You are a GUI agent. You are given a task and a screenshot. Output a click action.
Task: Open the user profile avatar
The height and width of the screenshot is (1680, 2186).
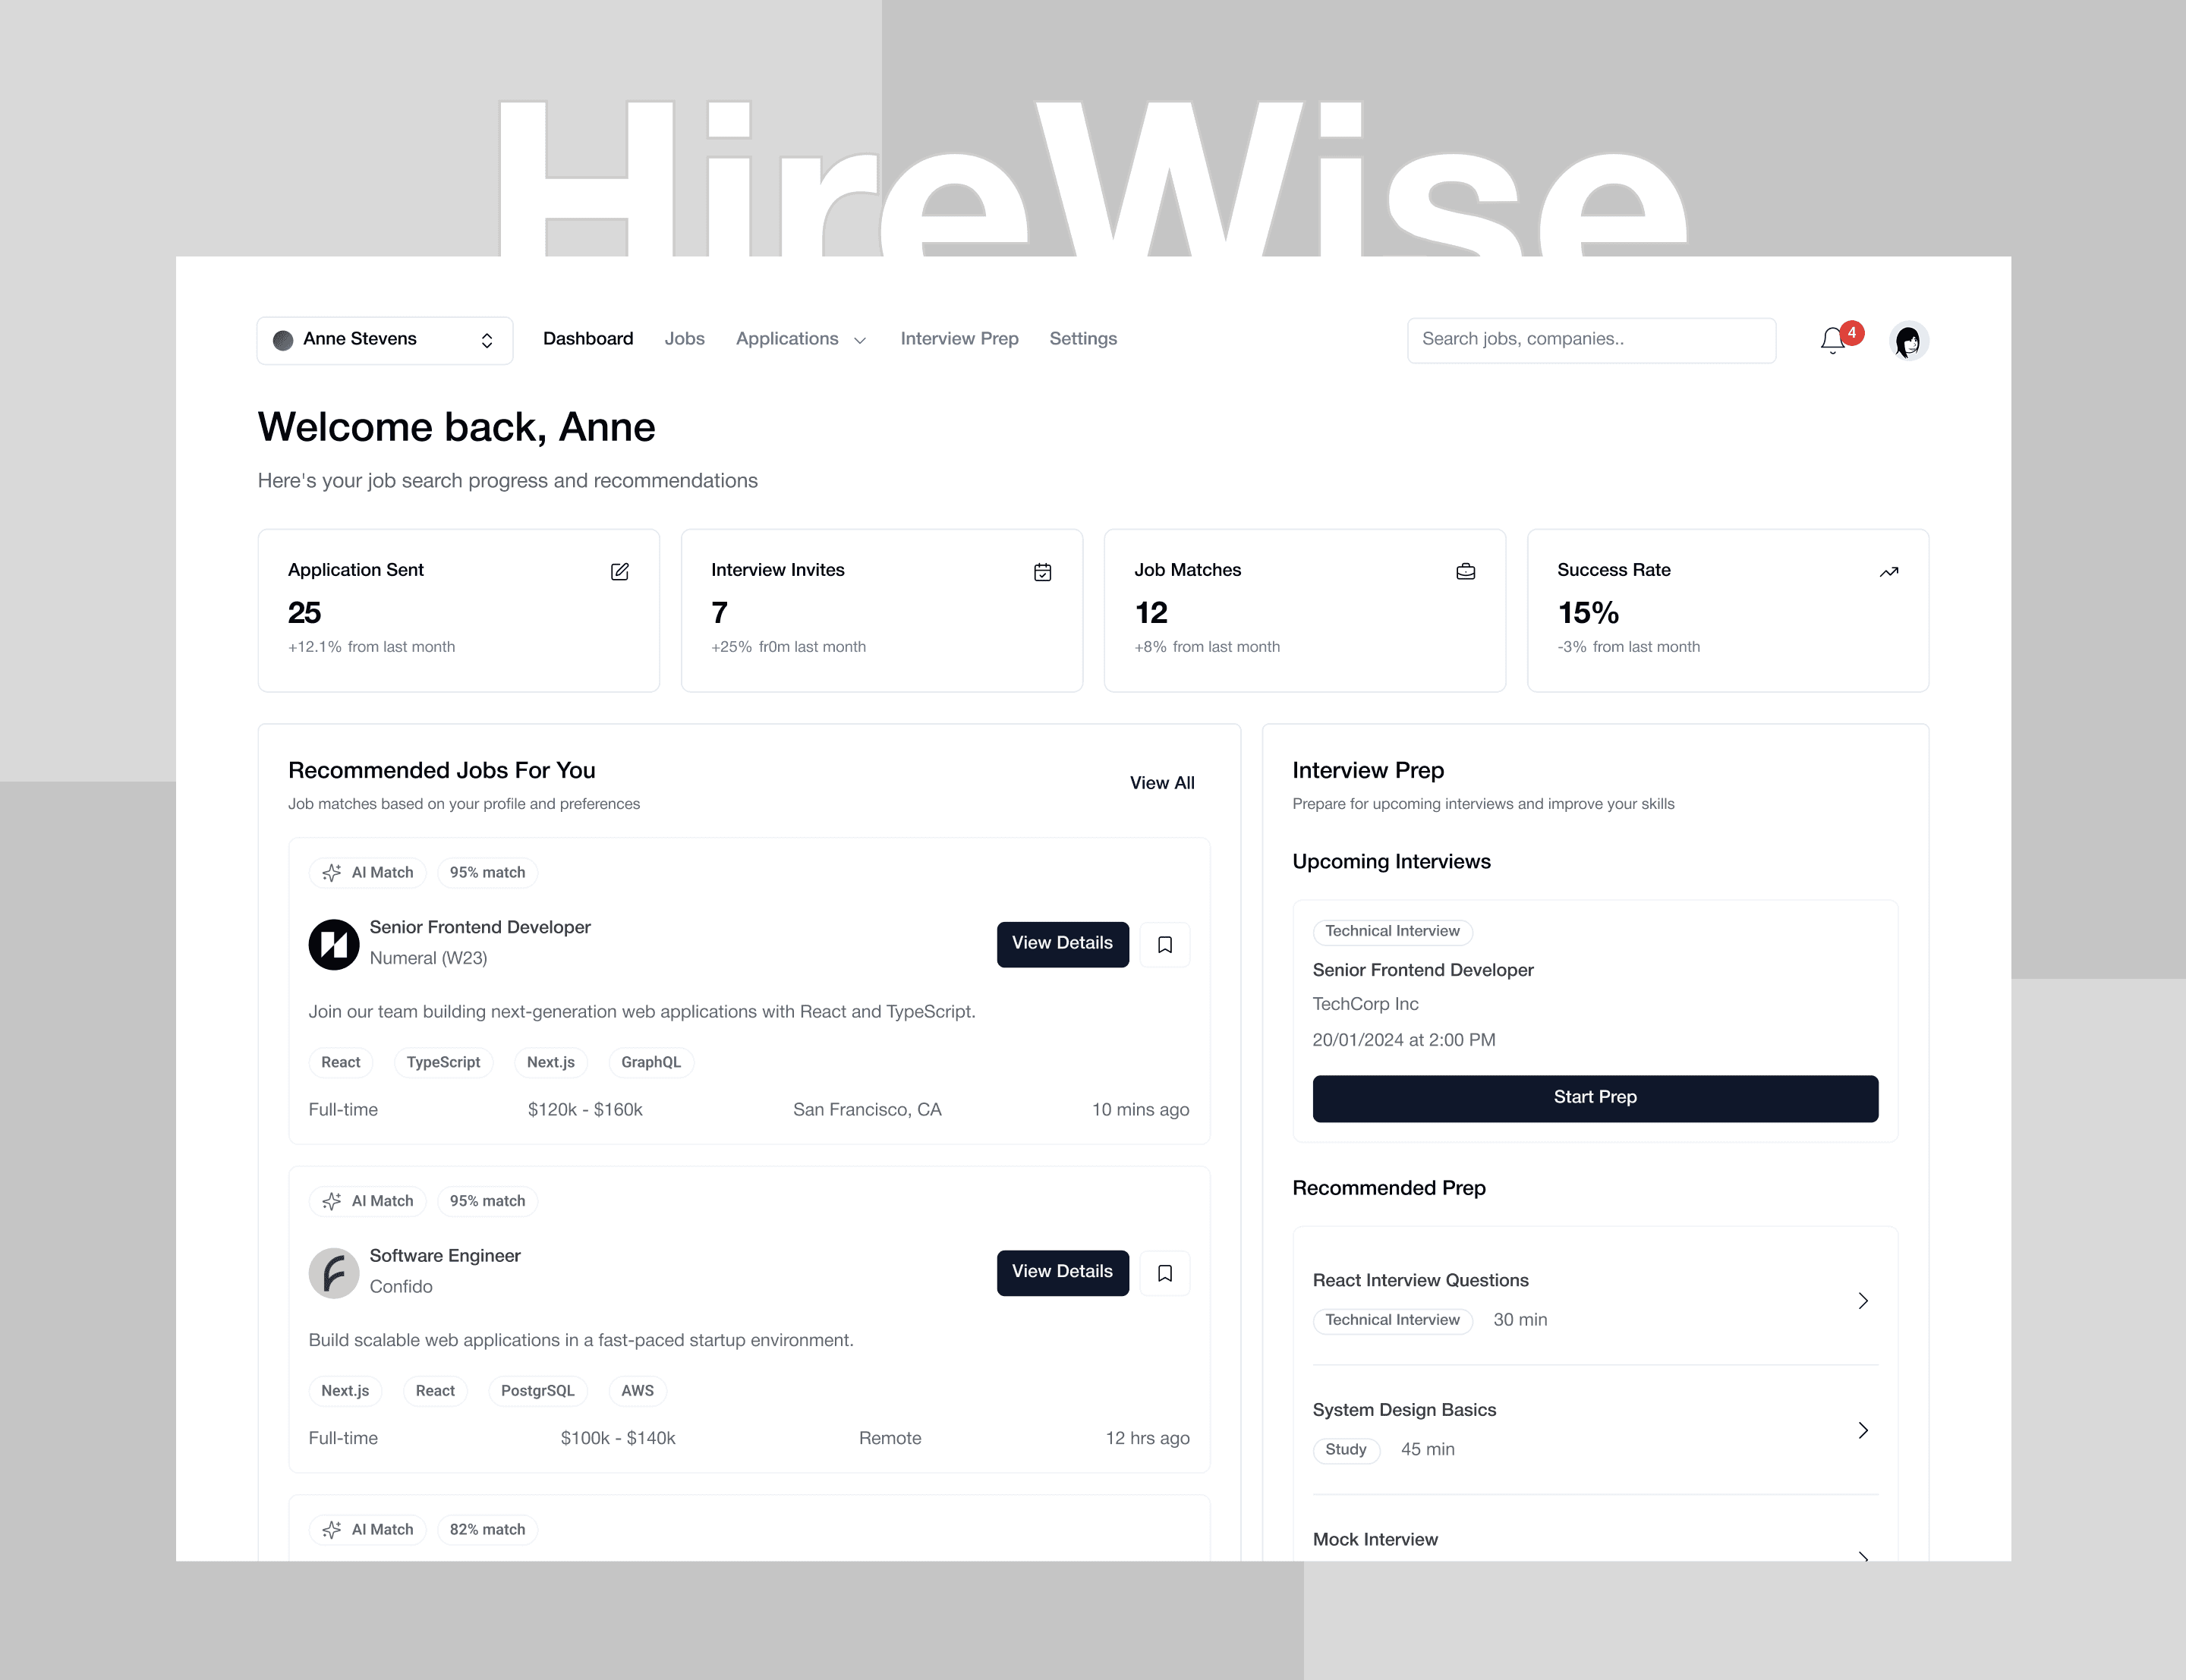[1908, 341]
